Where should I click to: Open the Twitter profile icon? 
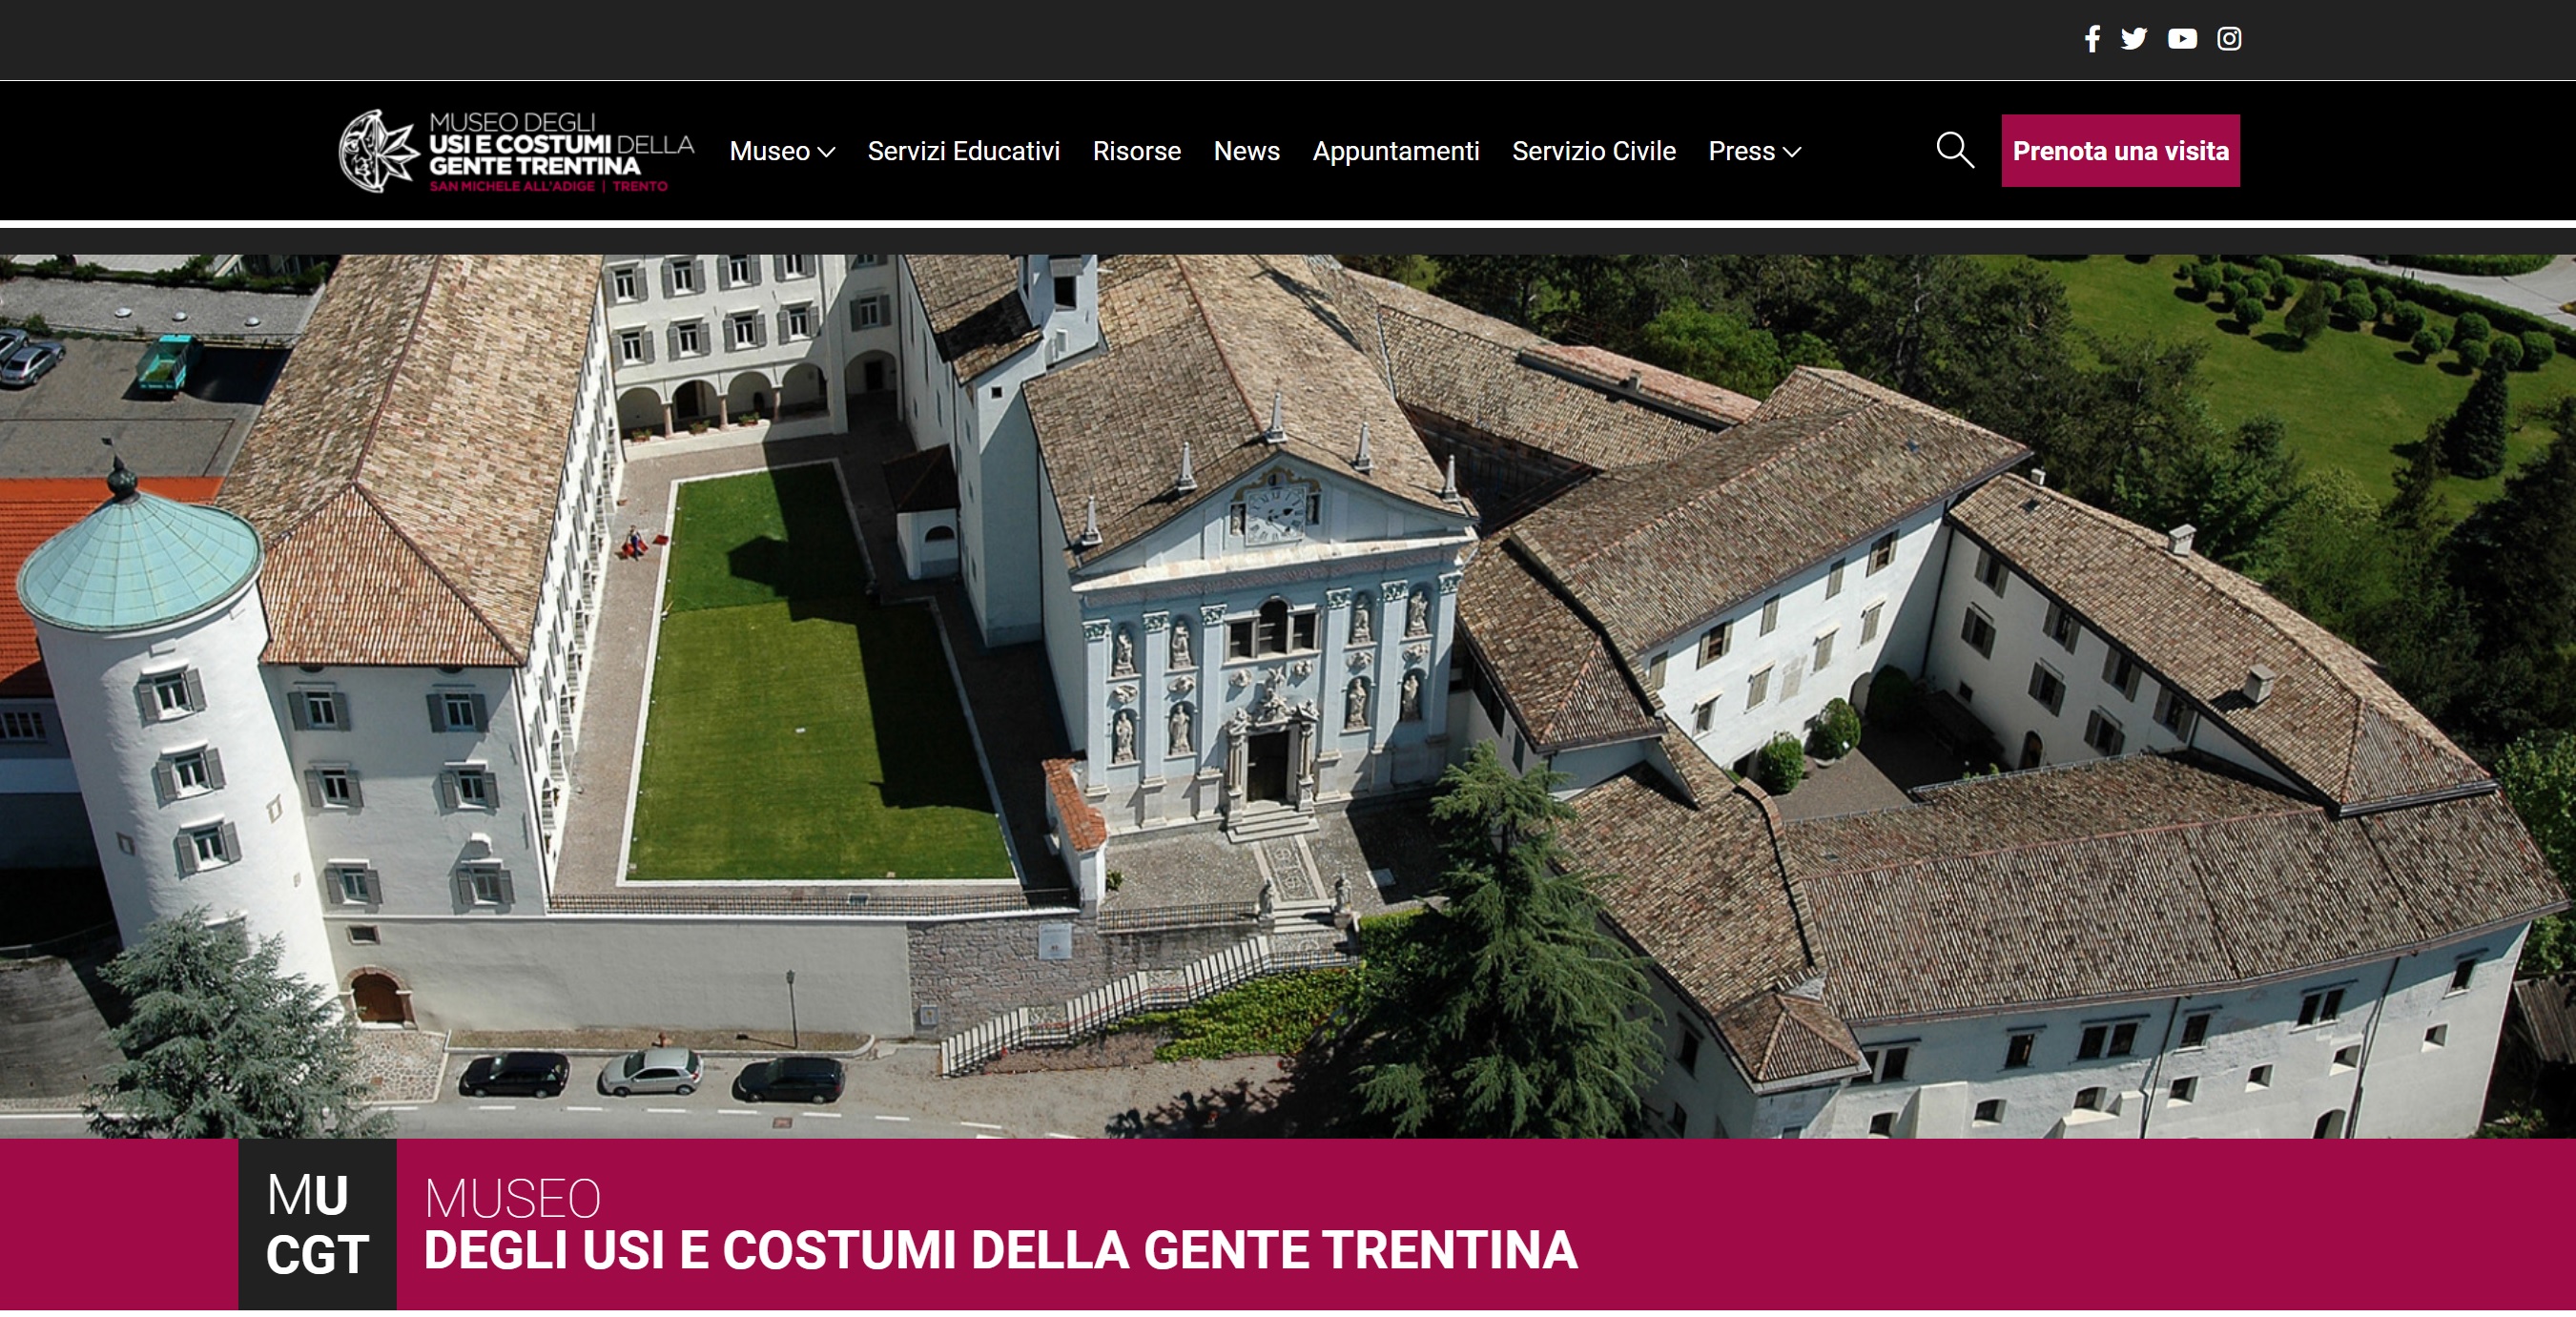coord(2134,39)
